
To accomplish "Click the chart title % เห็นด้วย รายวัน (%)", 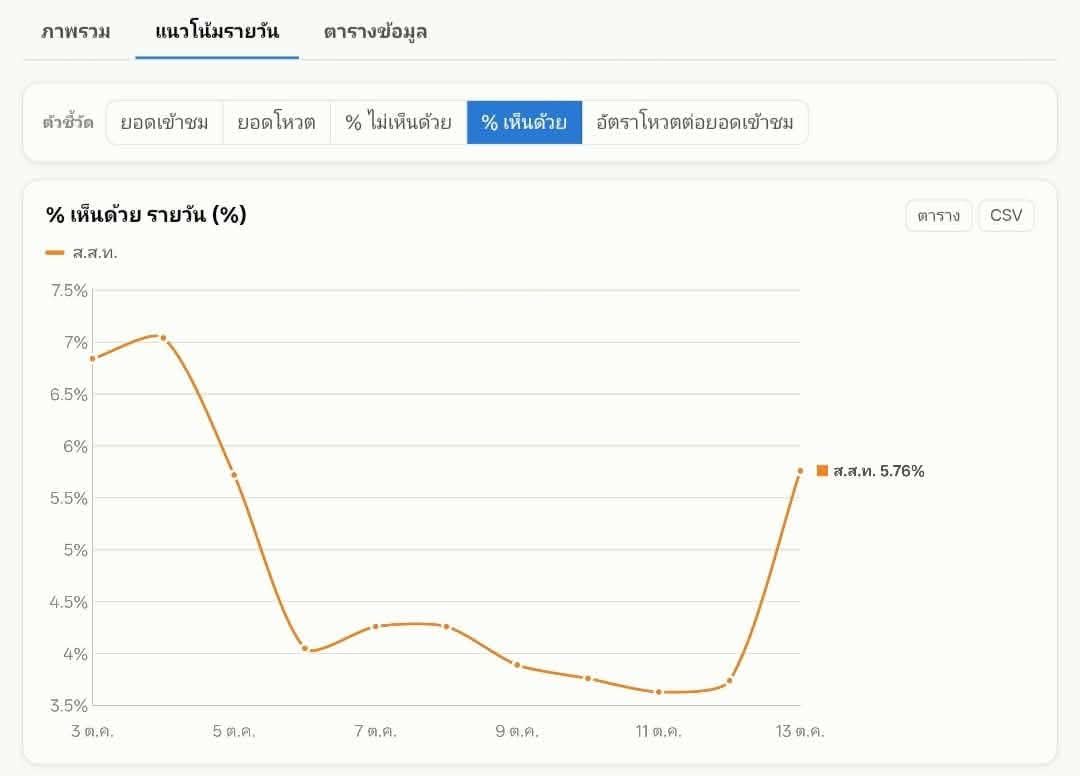I will [x=146, y=215].
